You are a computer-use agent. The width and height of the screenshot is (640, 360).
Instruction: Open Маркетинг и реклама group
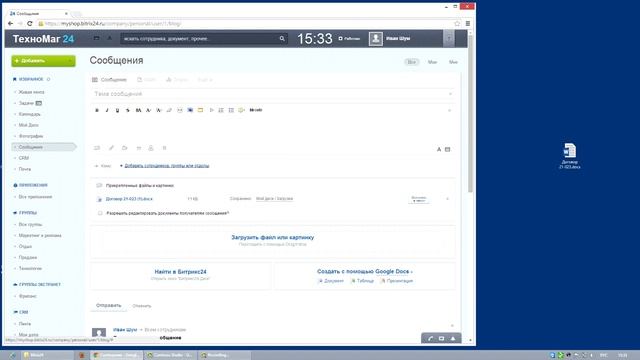[40, 236]
